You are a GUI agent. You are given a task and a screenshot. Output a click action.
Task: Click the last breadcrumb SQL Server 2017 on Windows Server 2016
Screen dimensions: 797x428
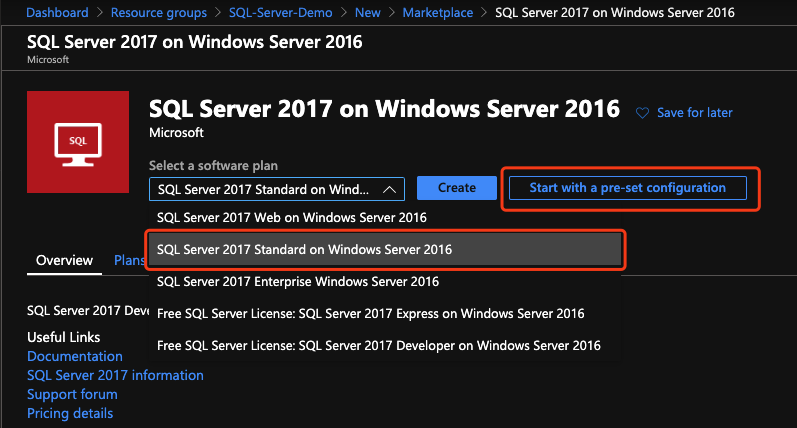point(615,12)
